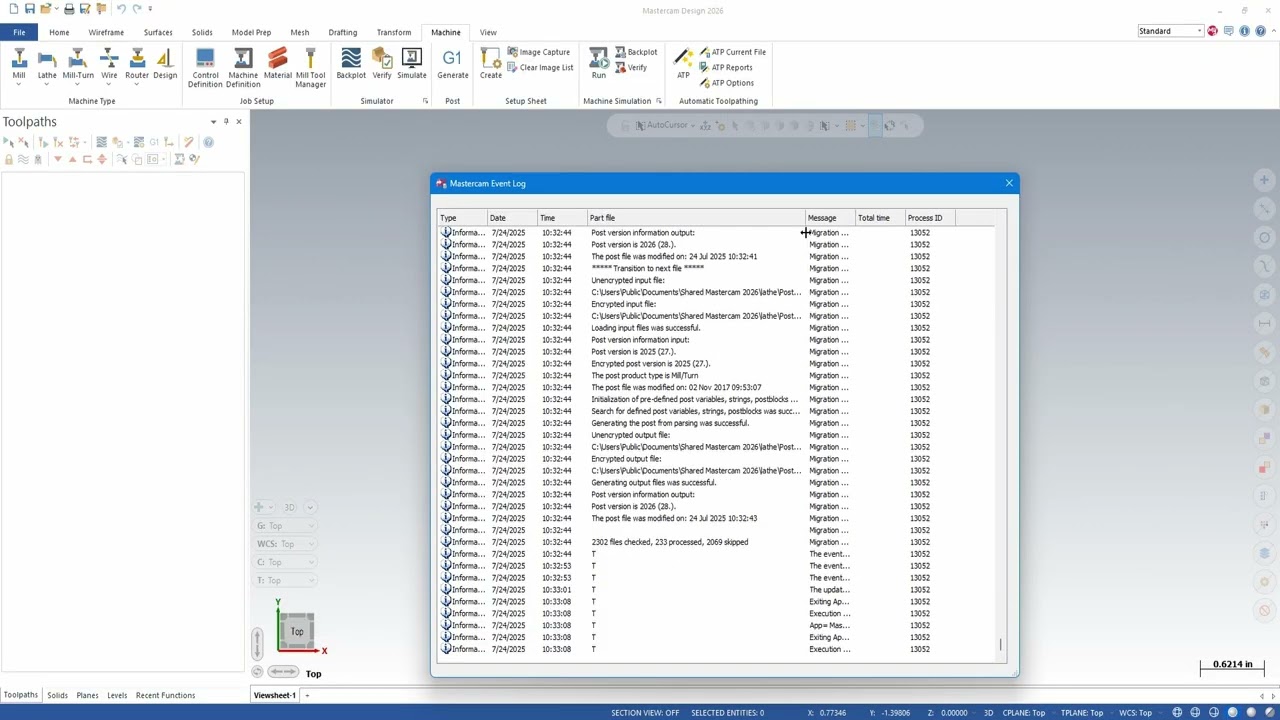The height and width of the screenshot is (720, 1280).
Task: Select the Mill machine type icon
Action: (19, 64)
